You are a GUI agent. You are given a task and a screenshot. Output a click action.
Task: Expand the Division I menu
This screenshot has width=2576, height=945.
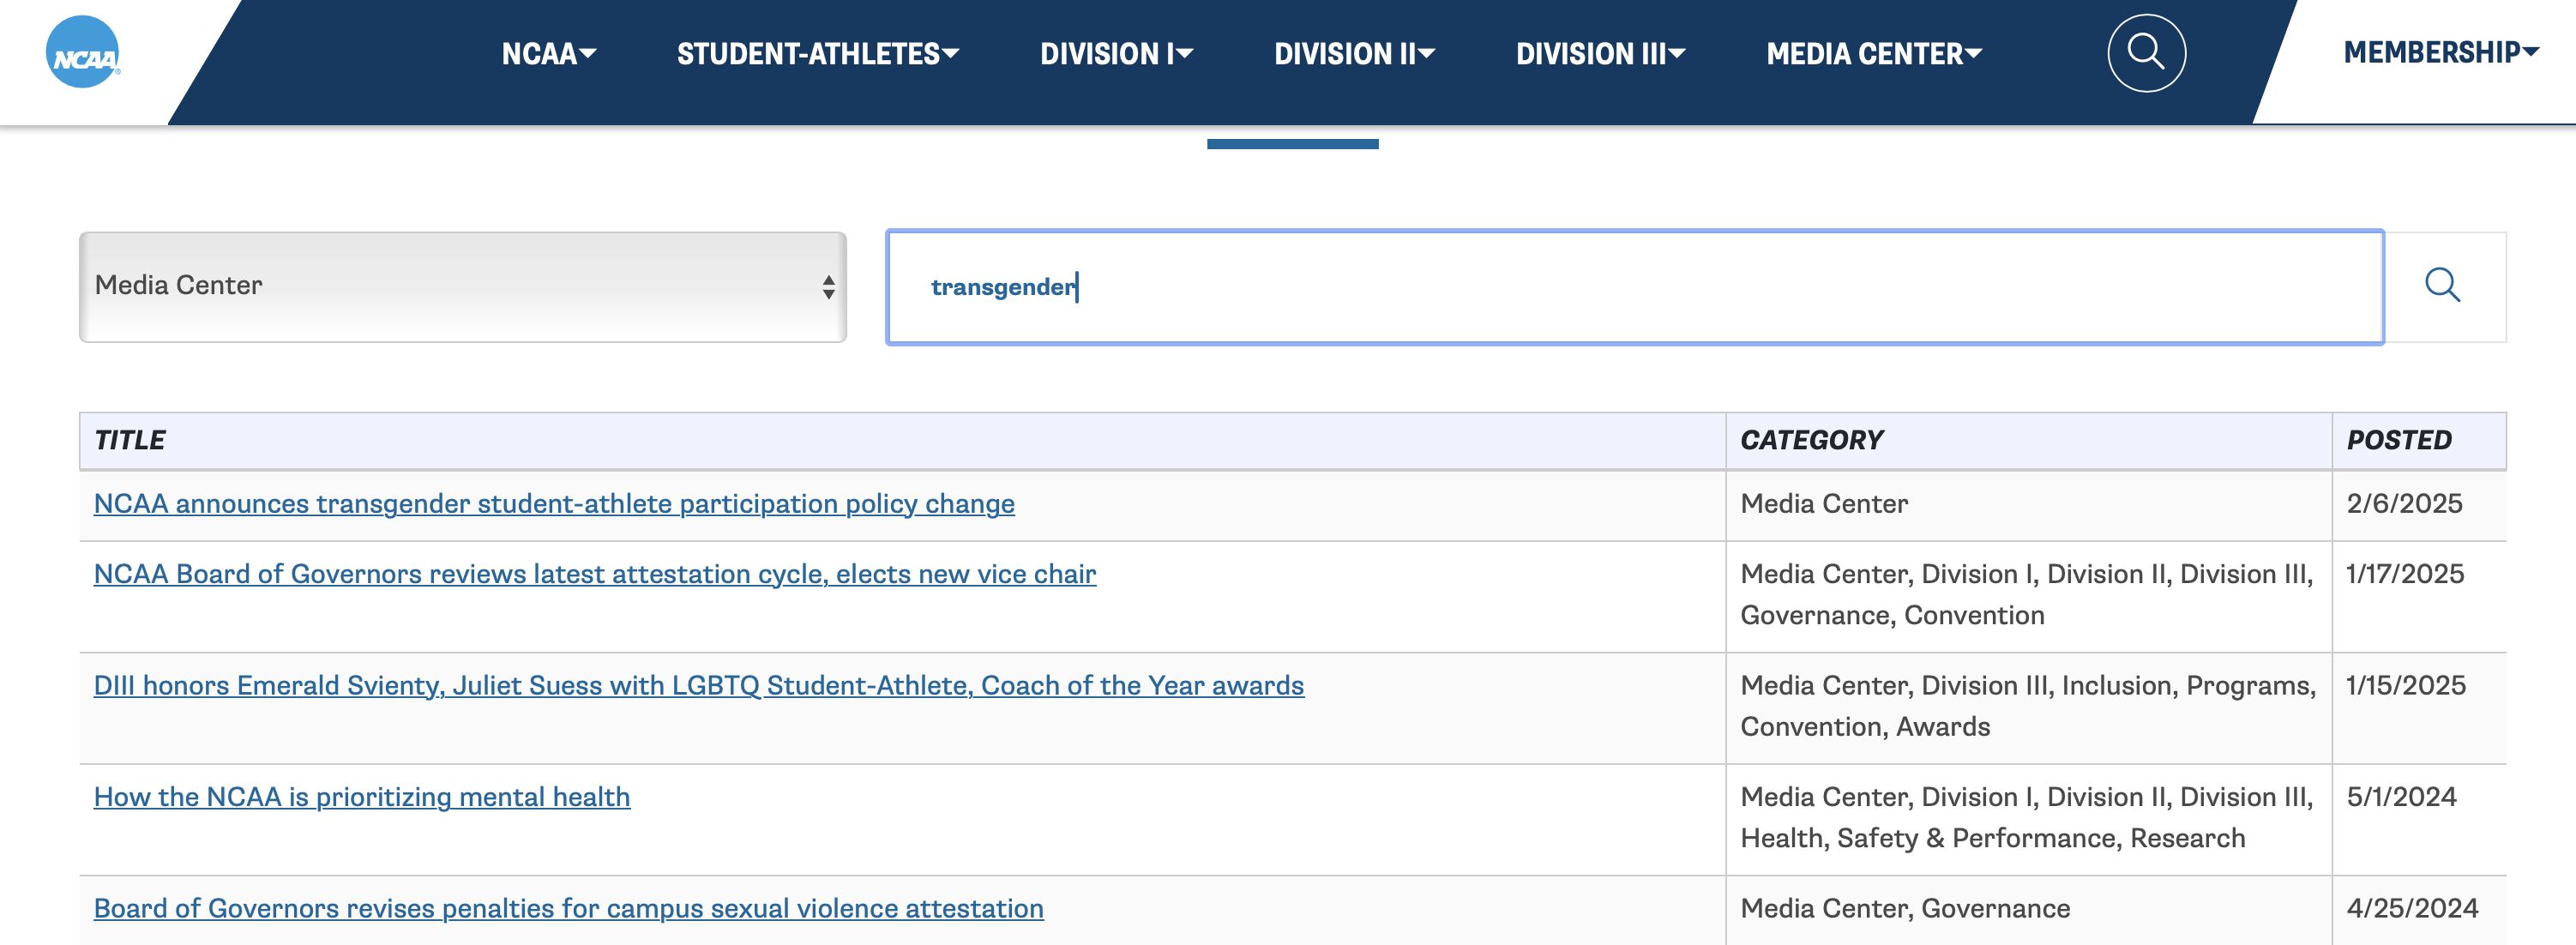click(x=1115, y=54)
